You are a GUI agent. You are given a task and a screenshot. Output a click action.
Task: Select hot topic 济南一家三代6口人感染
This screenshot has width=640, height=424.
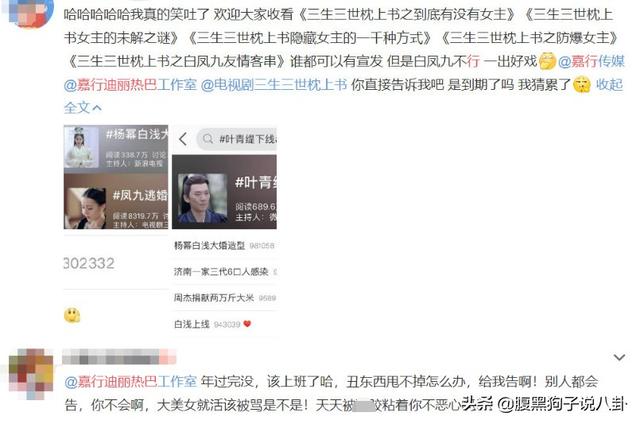(x=224, y=271)
